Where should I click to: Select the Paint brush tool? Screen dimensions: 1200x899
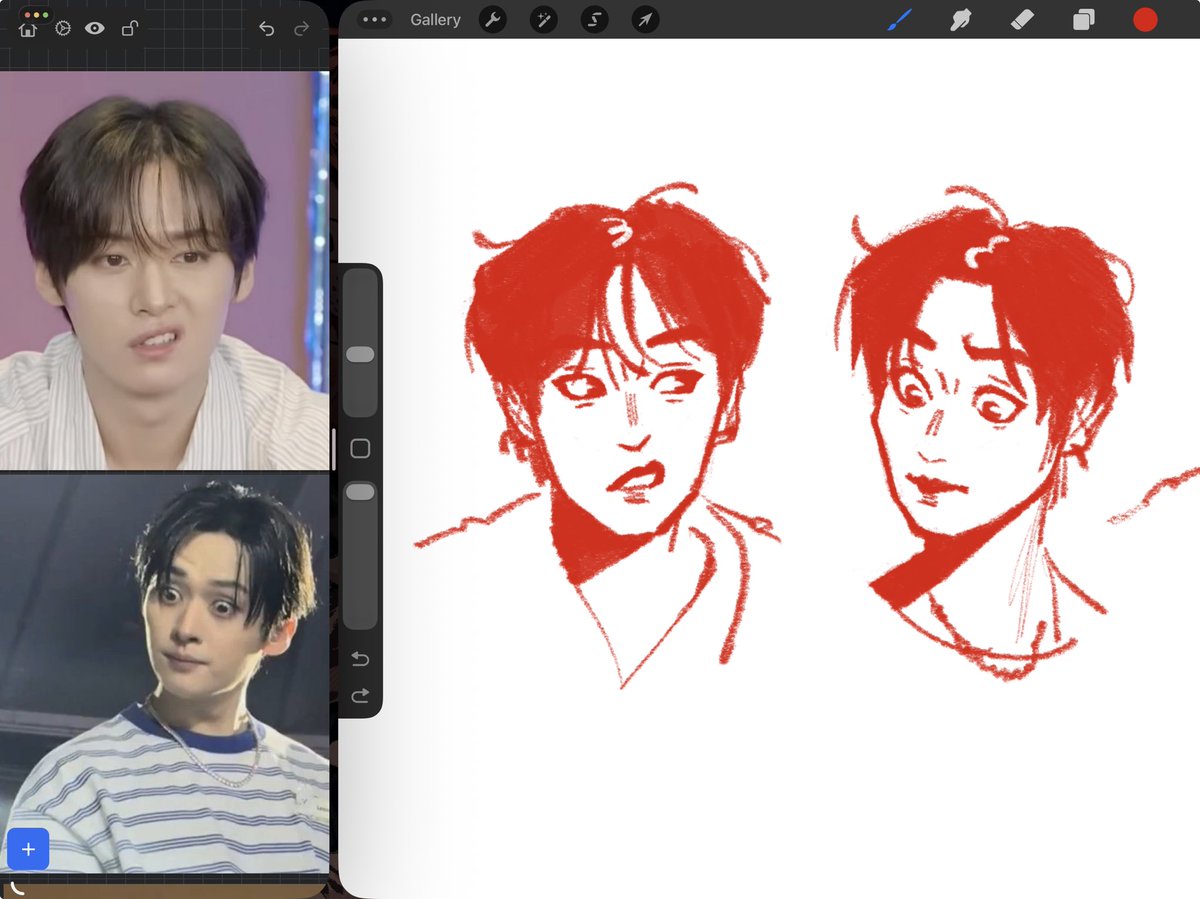[900, 19]
